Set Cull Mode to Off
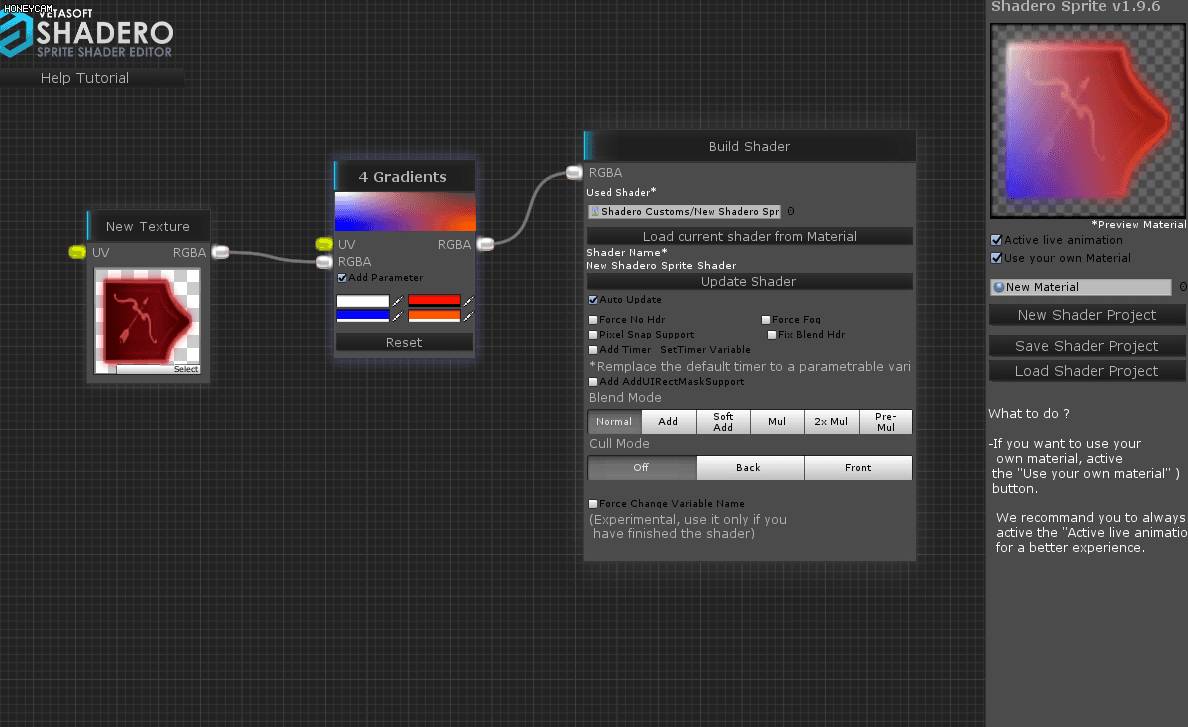 (x=642, y=467)
